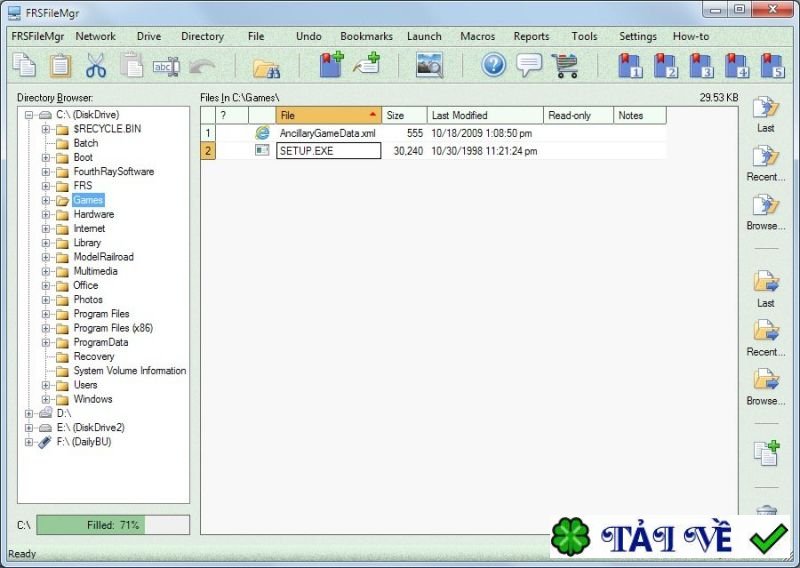The width and height of the screenshot is (800, 568).
Task: Expand the Windows folder node
Action: pyautogui.click(x=46, y=400)
